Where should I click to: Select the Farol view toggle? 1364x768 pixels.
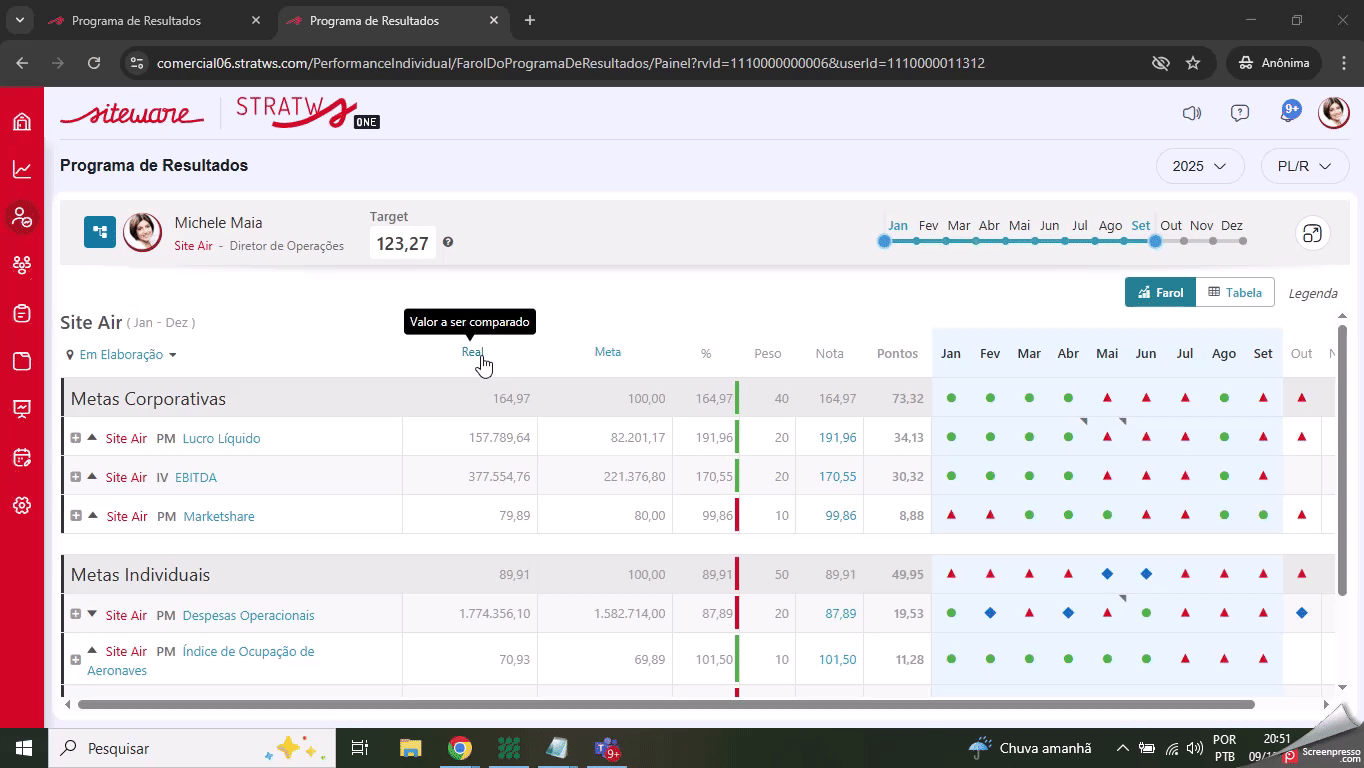(1160, 292)
